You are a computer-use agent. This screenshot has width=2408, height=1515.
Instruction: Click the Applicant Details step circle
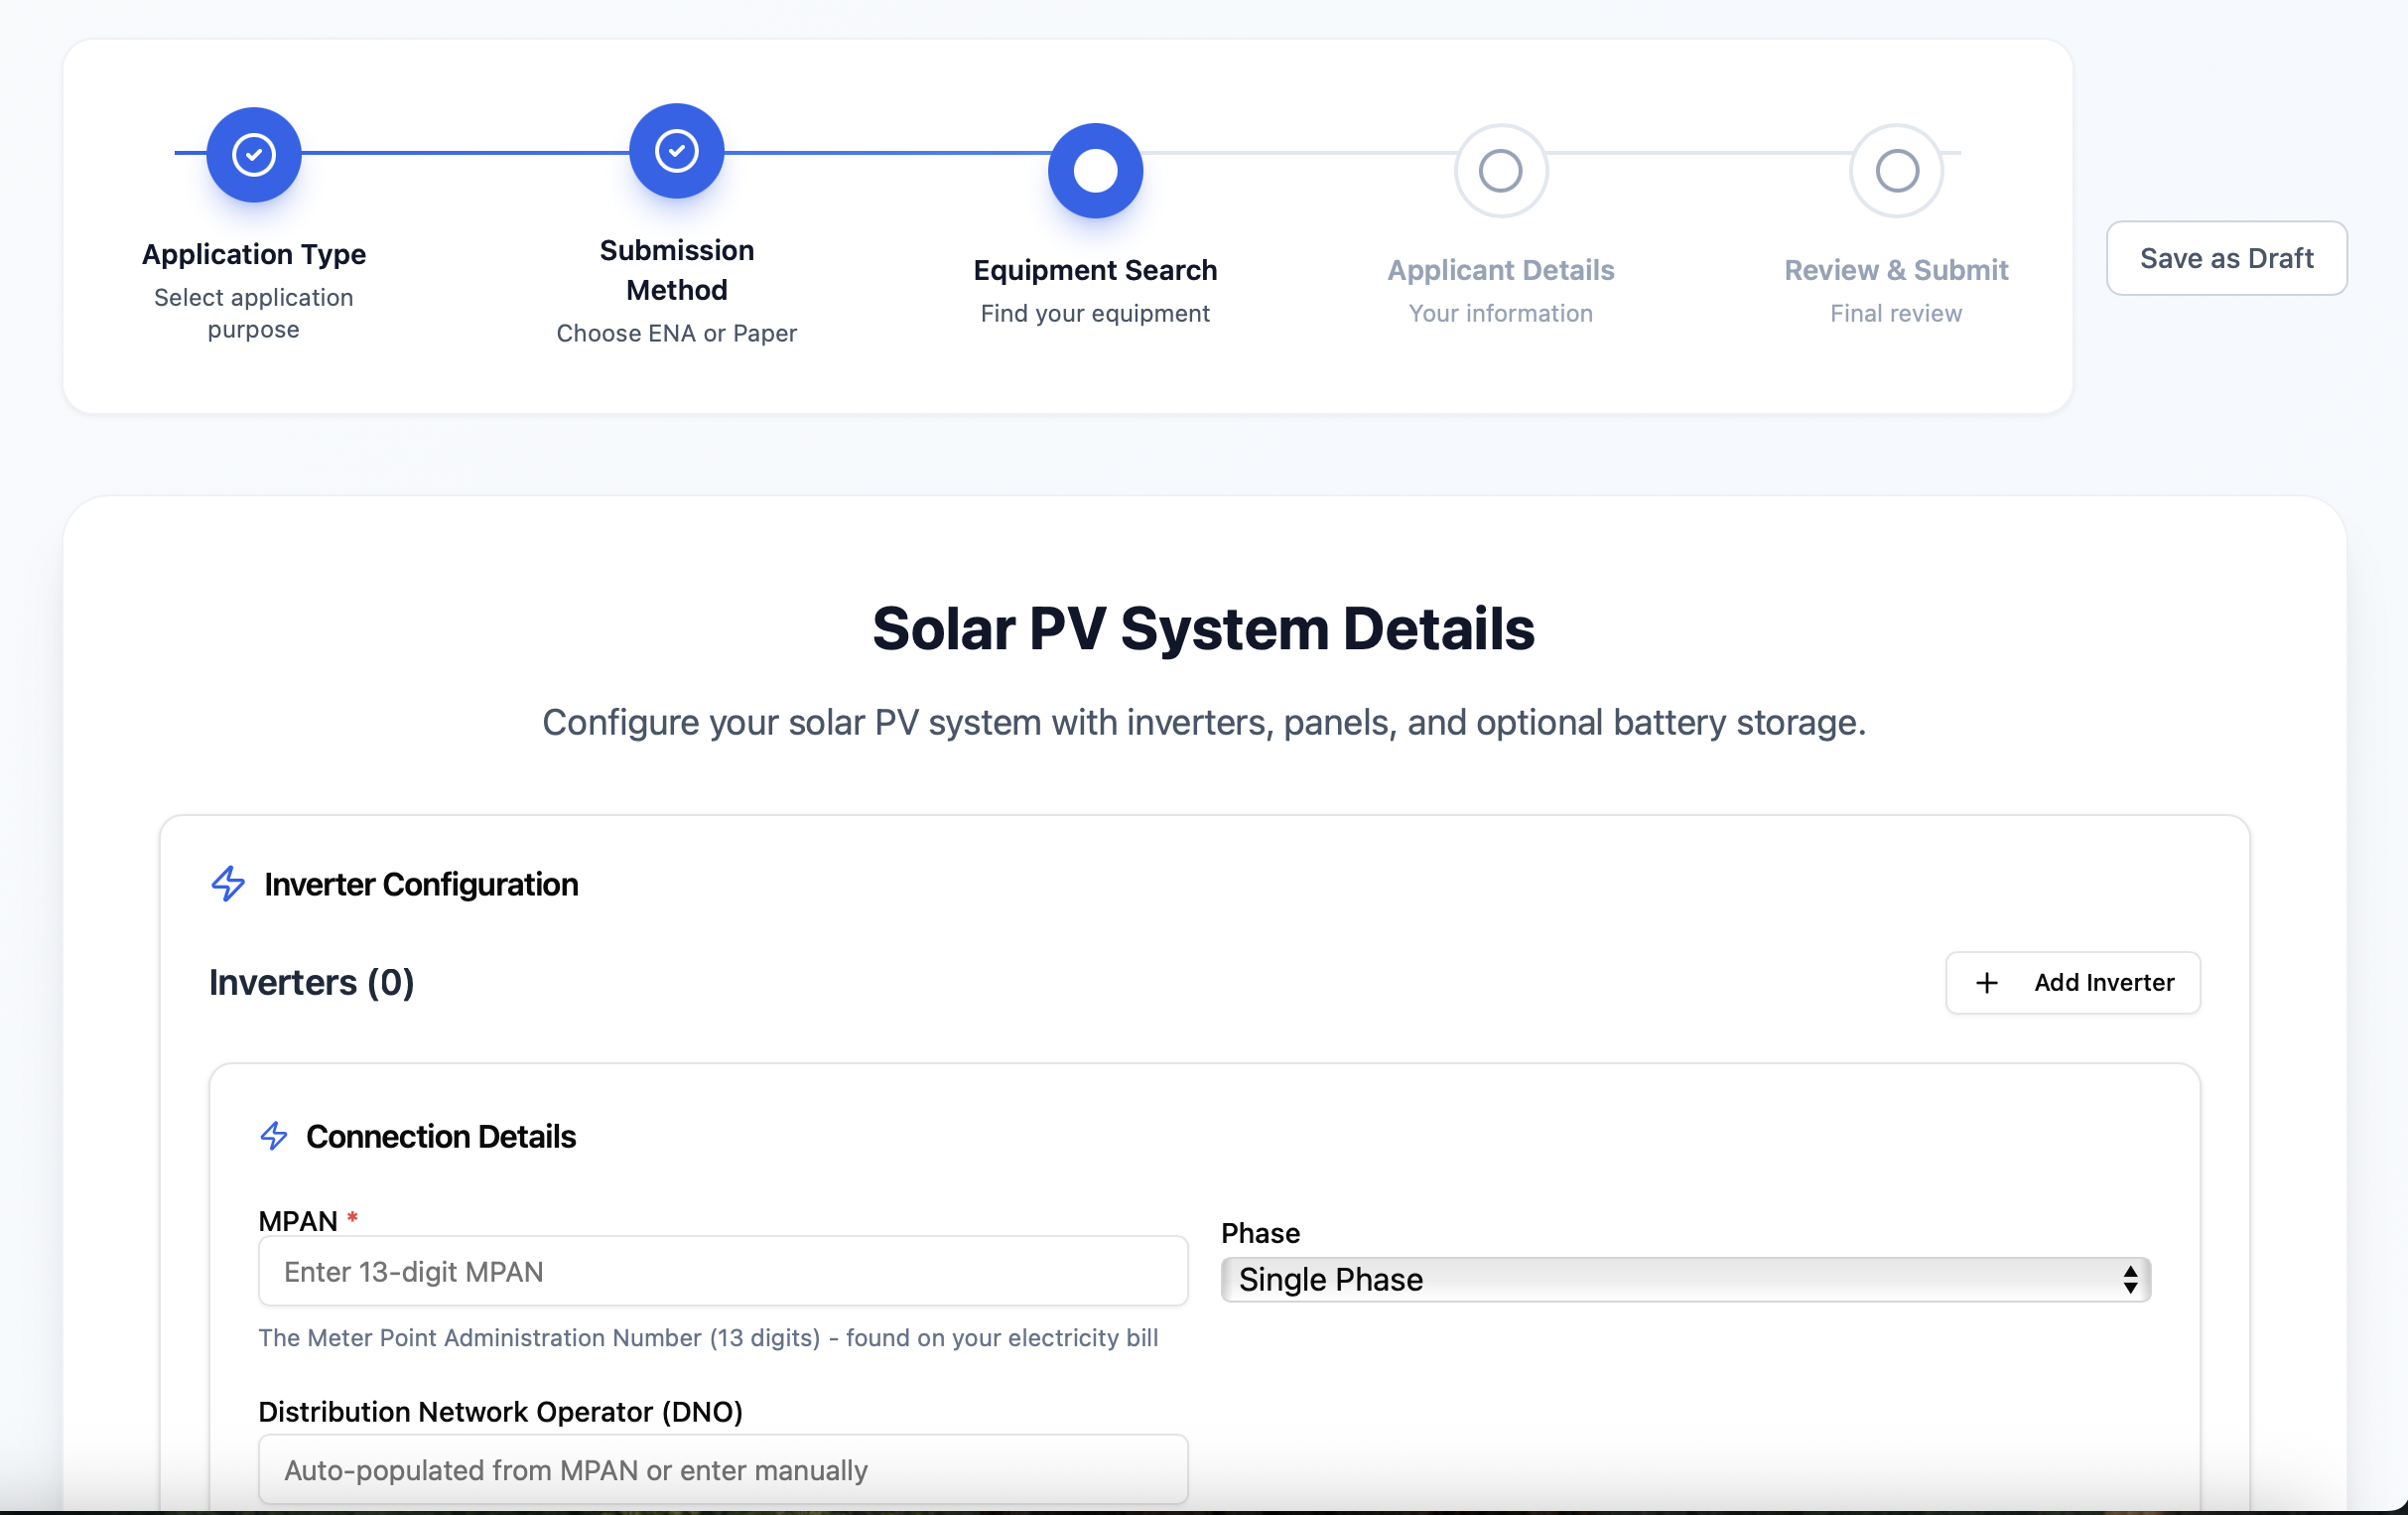pos(1500,171)
